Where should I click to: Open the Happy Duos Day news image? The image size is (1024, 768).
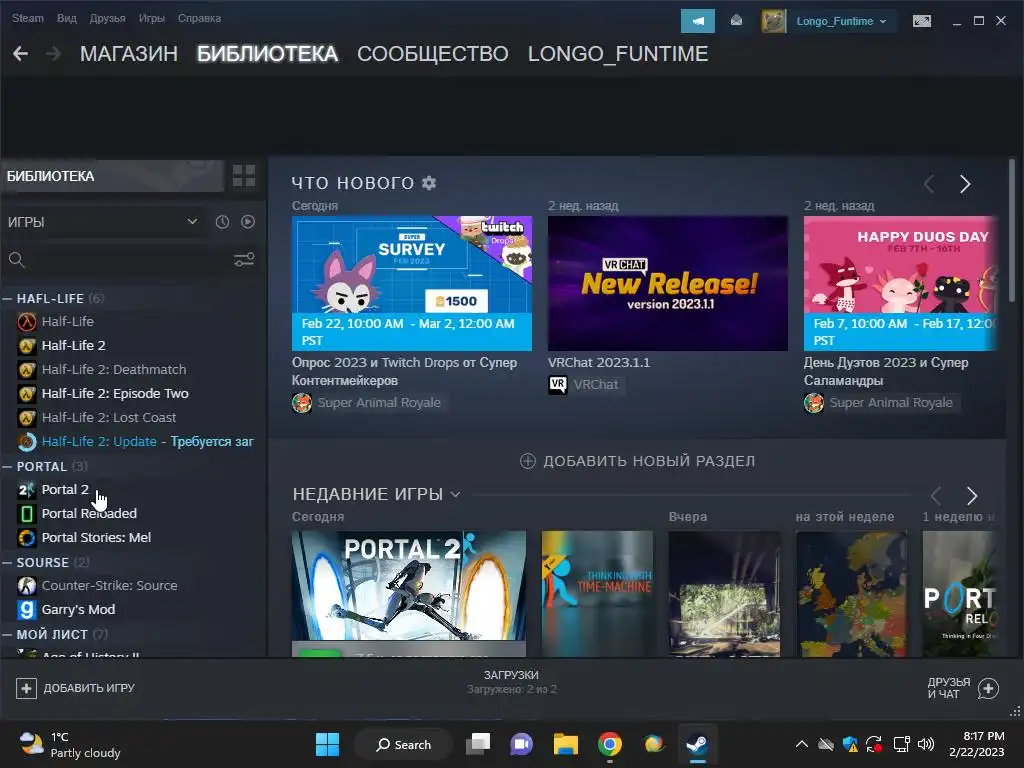(900, 283)
